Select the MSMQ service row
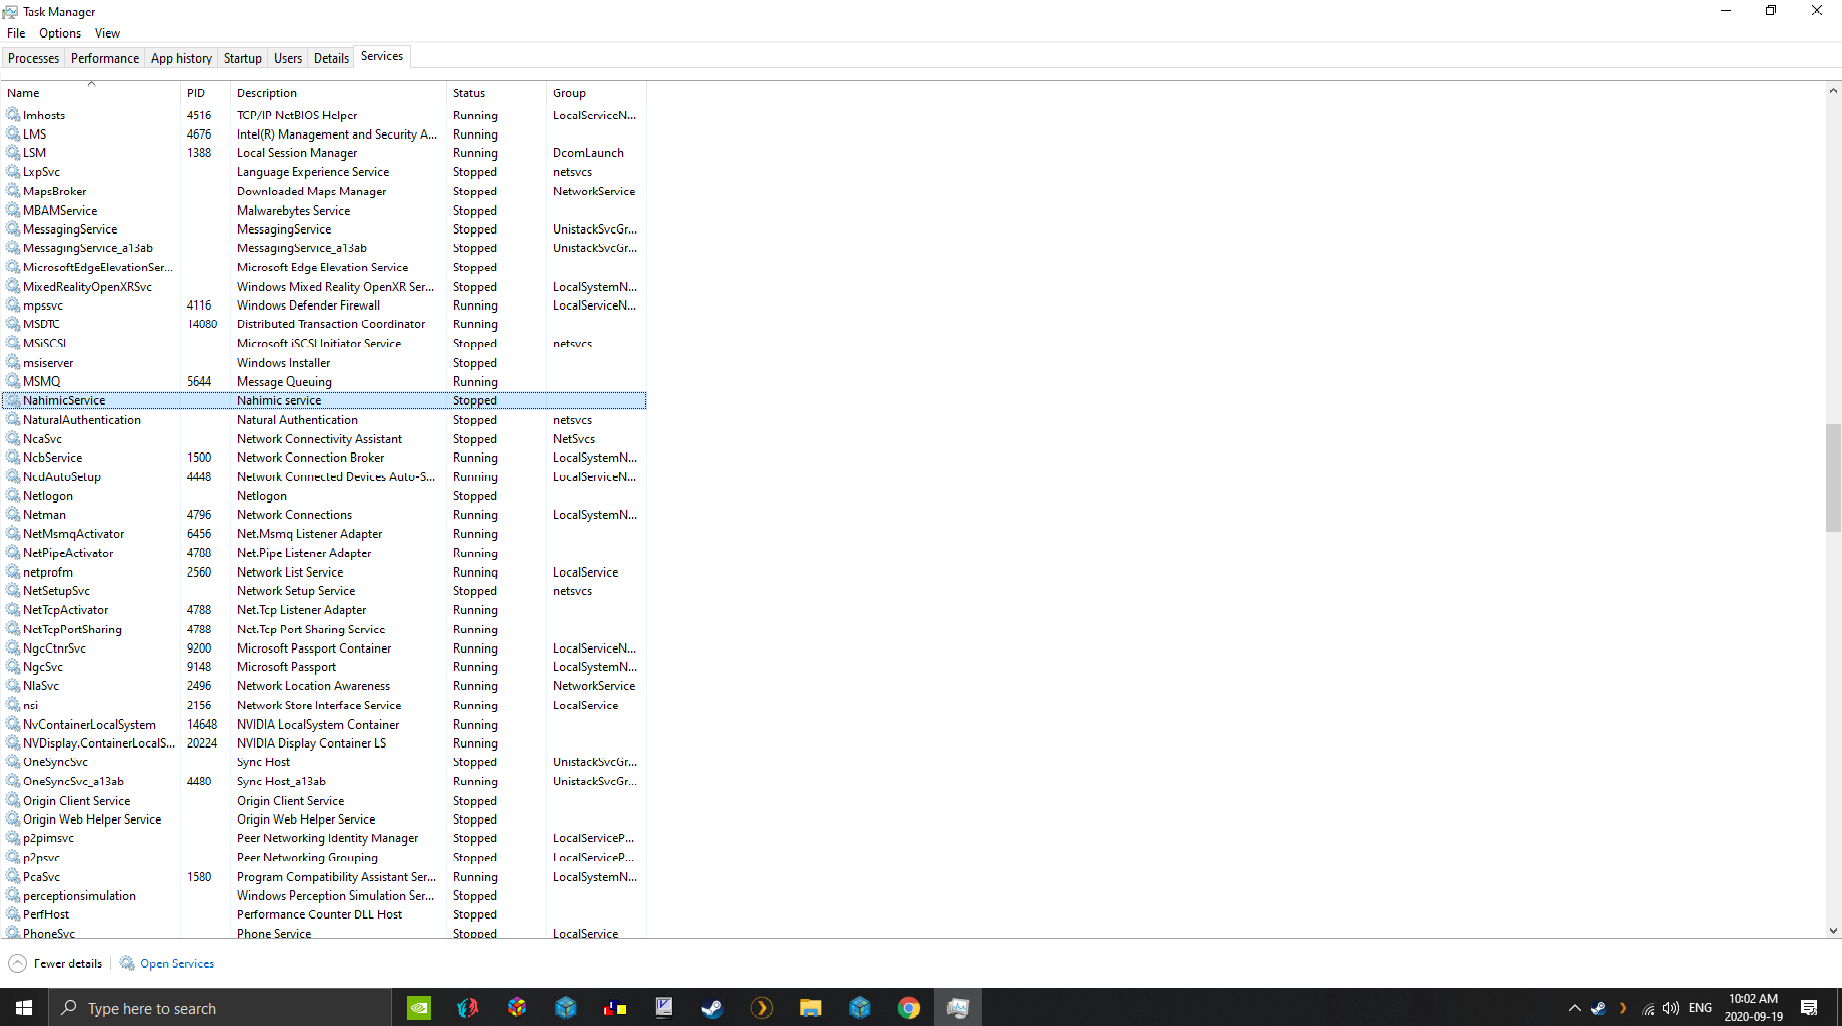This screenshot has width=1842, height=1026. point(324,381)
